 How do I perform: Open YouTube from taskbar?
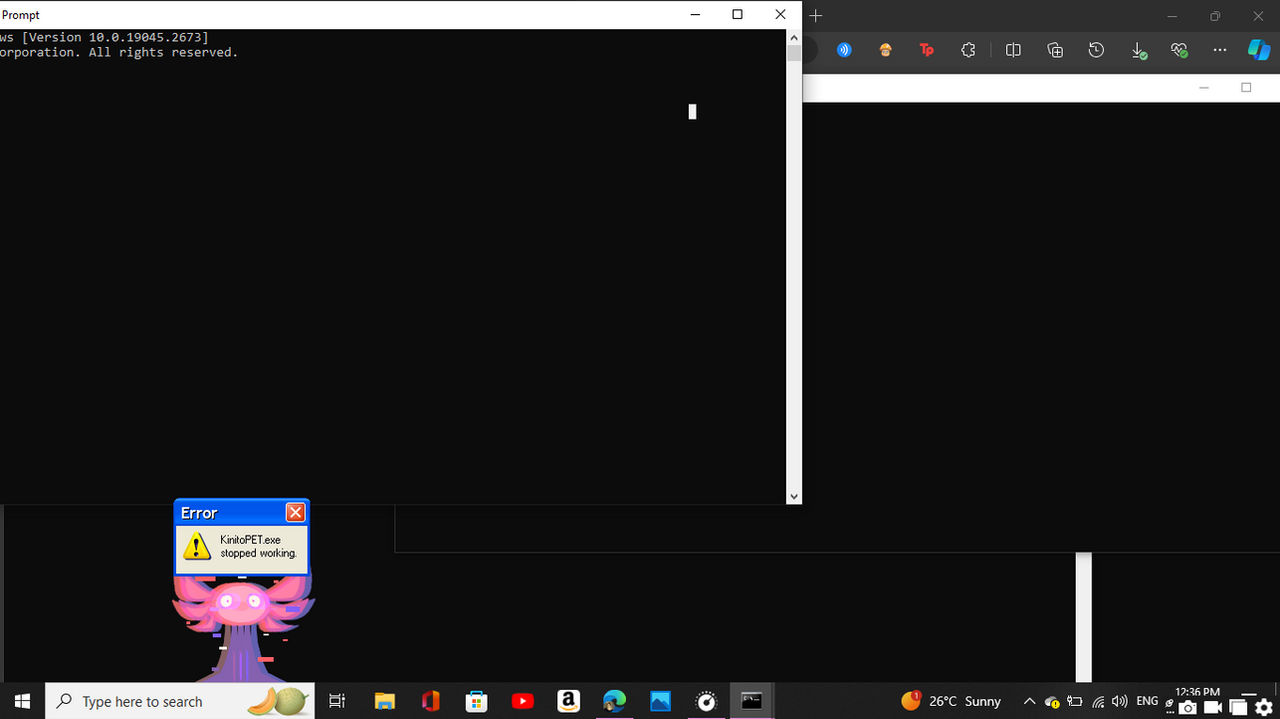[x=522, y=701]
